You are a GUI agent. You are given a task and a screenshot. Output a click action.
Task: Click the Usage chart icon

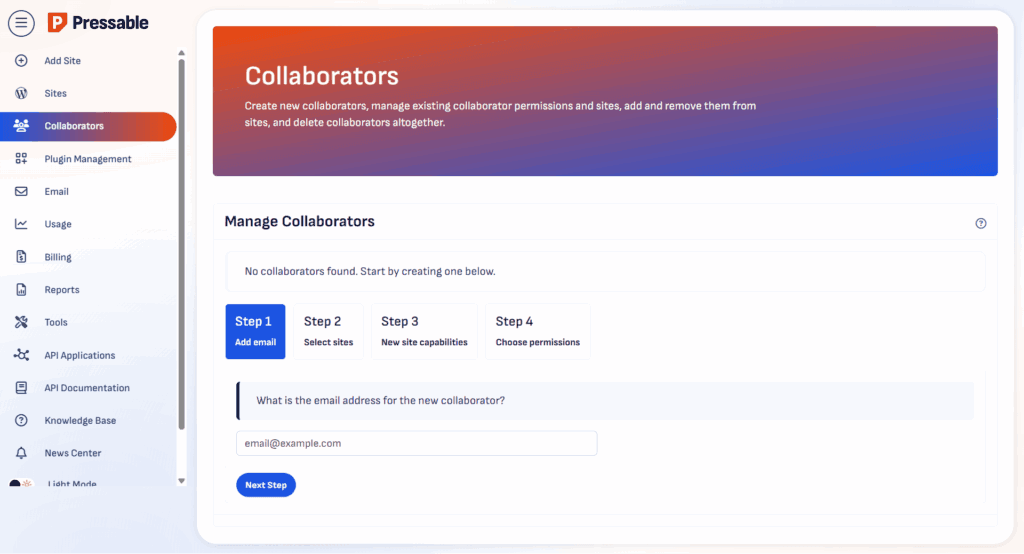pyautogui.click(x=21, y=224)
